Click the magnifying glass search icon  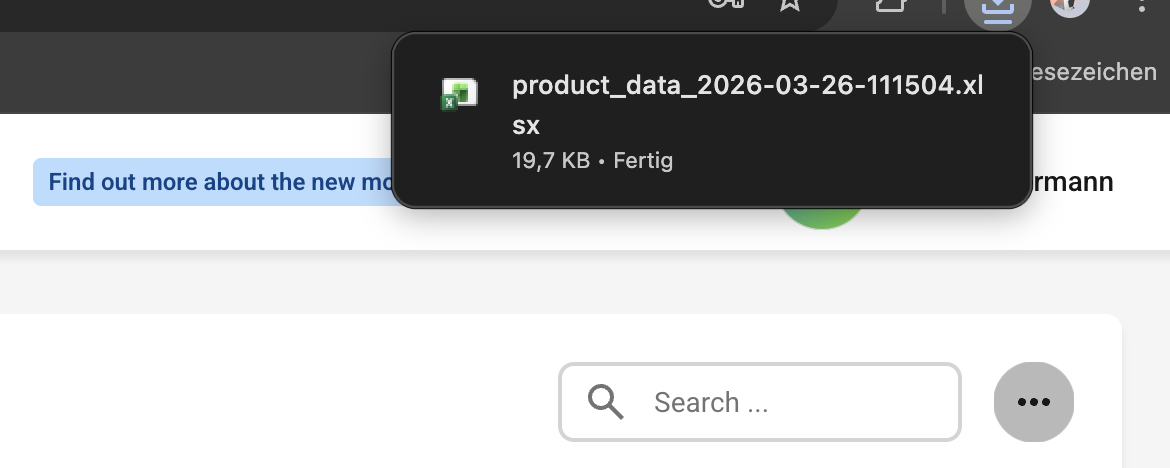pyautogui.click(x=605, y=402)
